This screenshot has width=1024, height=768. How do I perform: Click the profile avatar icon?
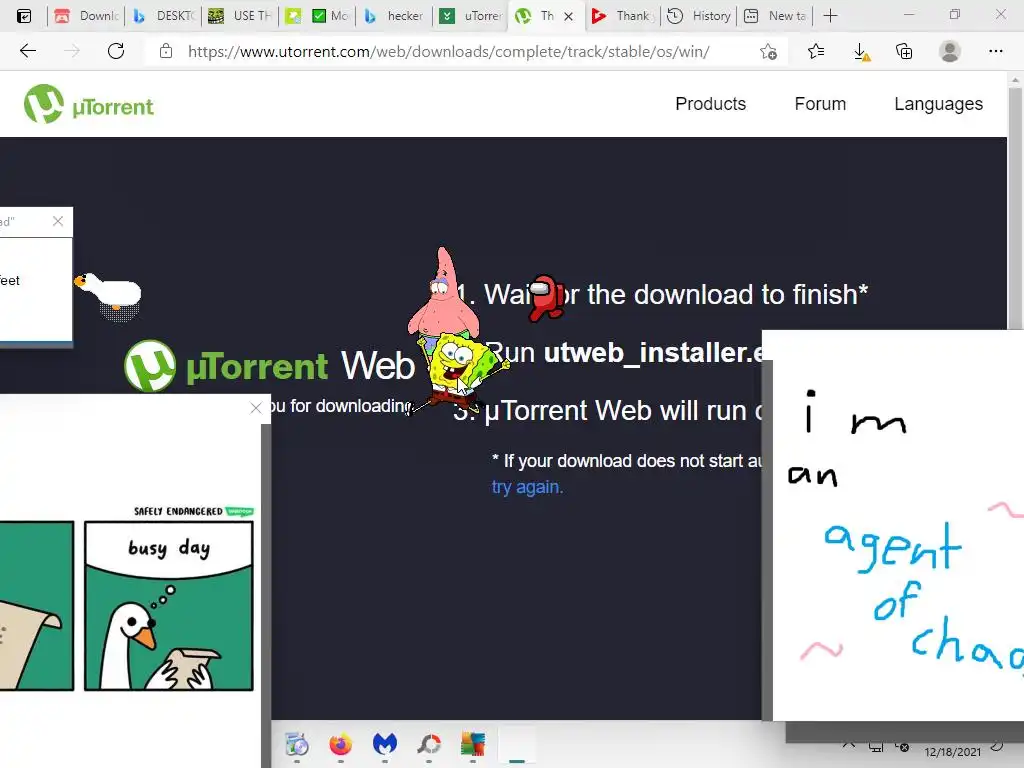point(950,51)
